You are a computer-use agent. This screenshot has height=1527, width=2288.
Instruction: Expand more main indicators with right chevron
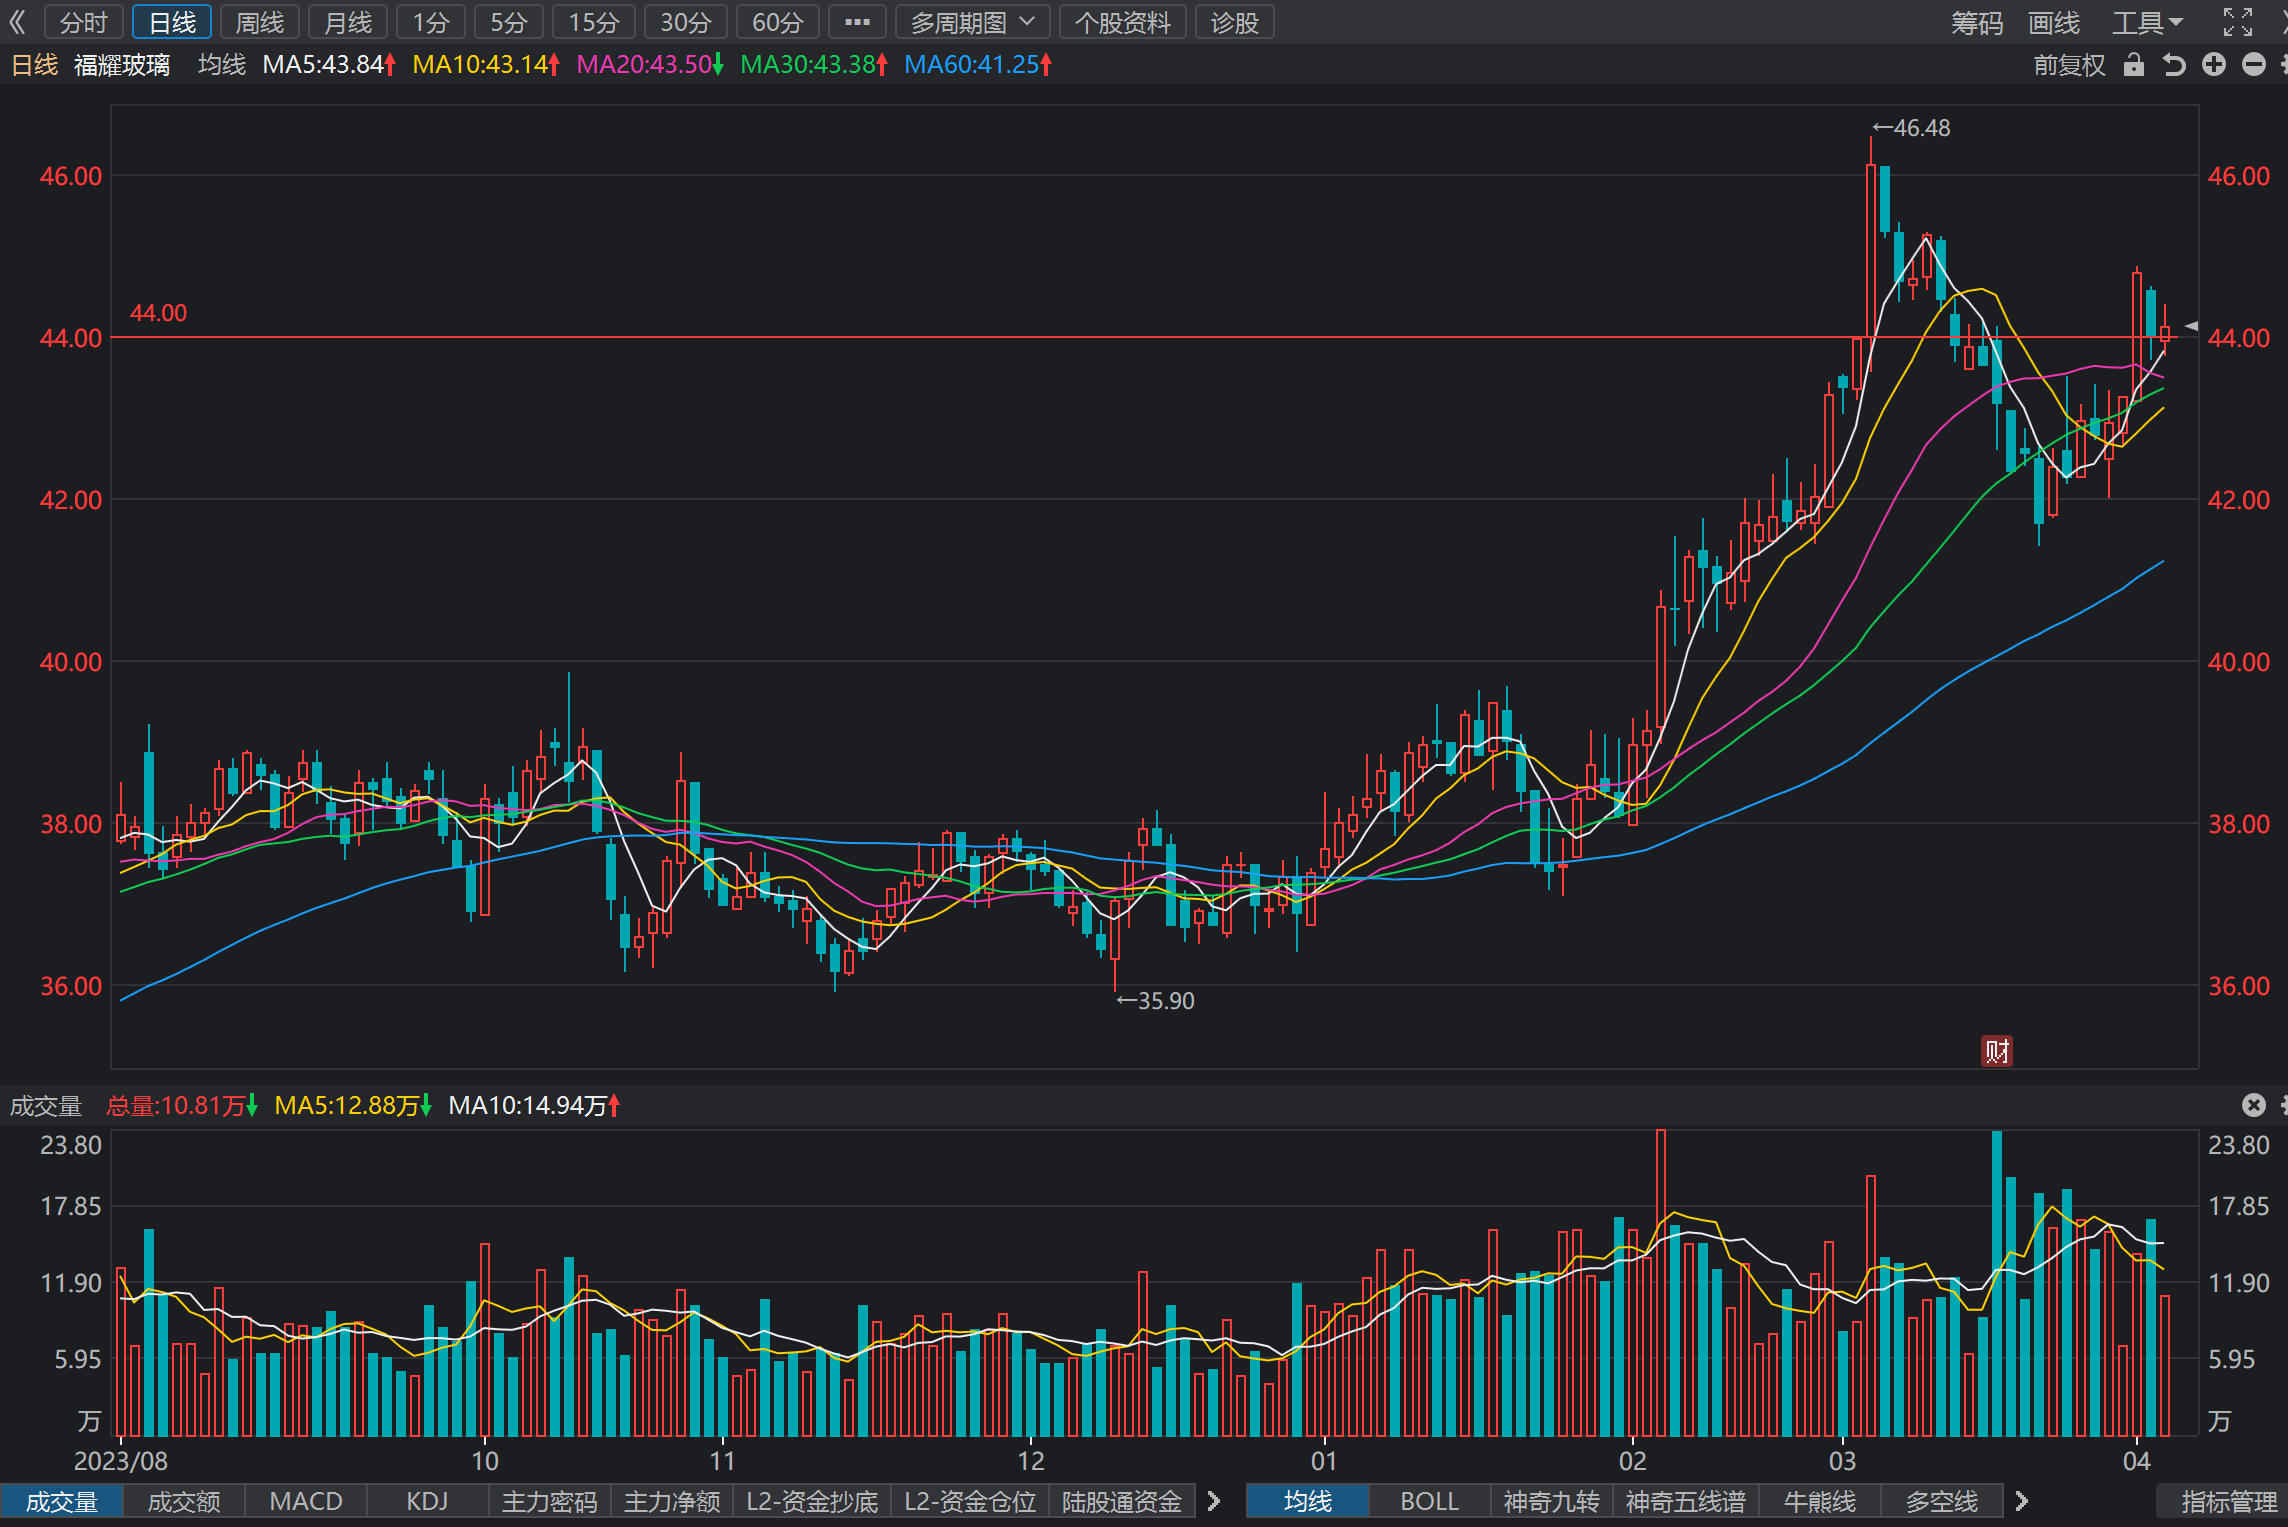[x=2022, y=1501]
